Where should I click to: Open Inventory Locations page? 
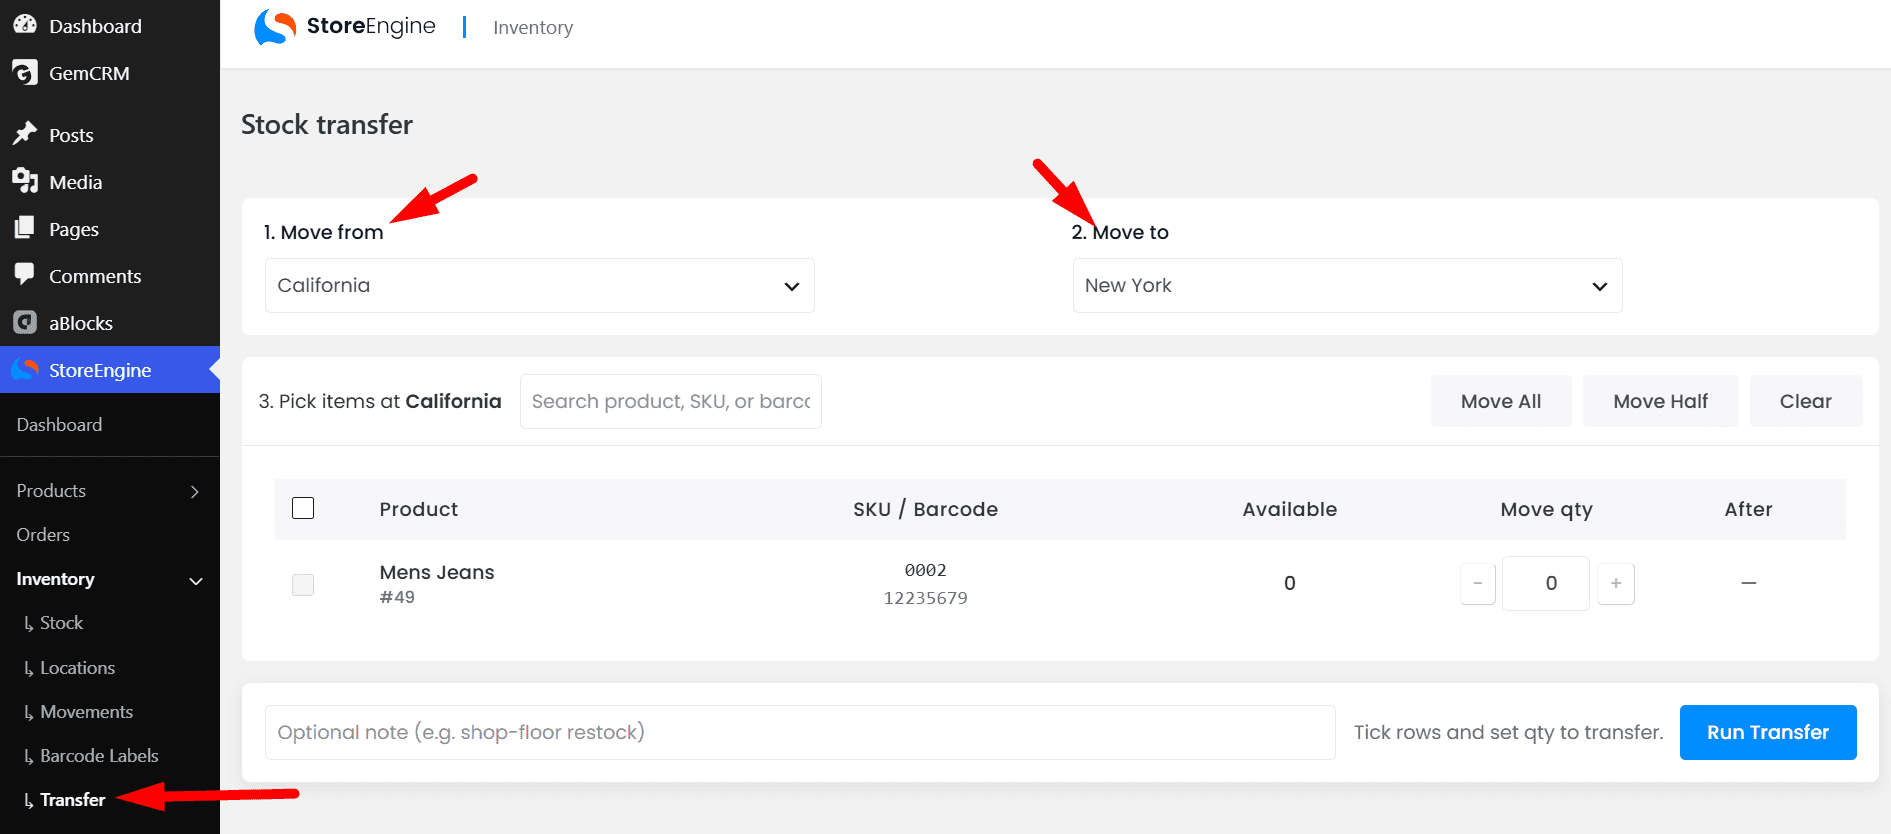click(77, 668)
